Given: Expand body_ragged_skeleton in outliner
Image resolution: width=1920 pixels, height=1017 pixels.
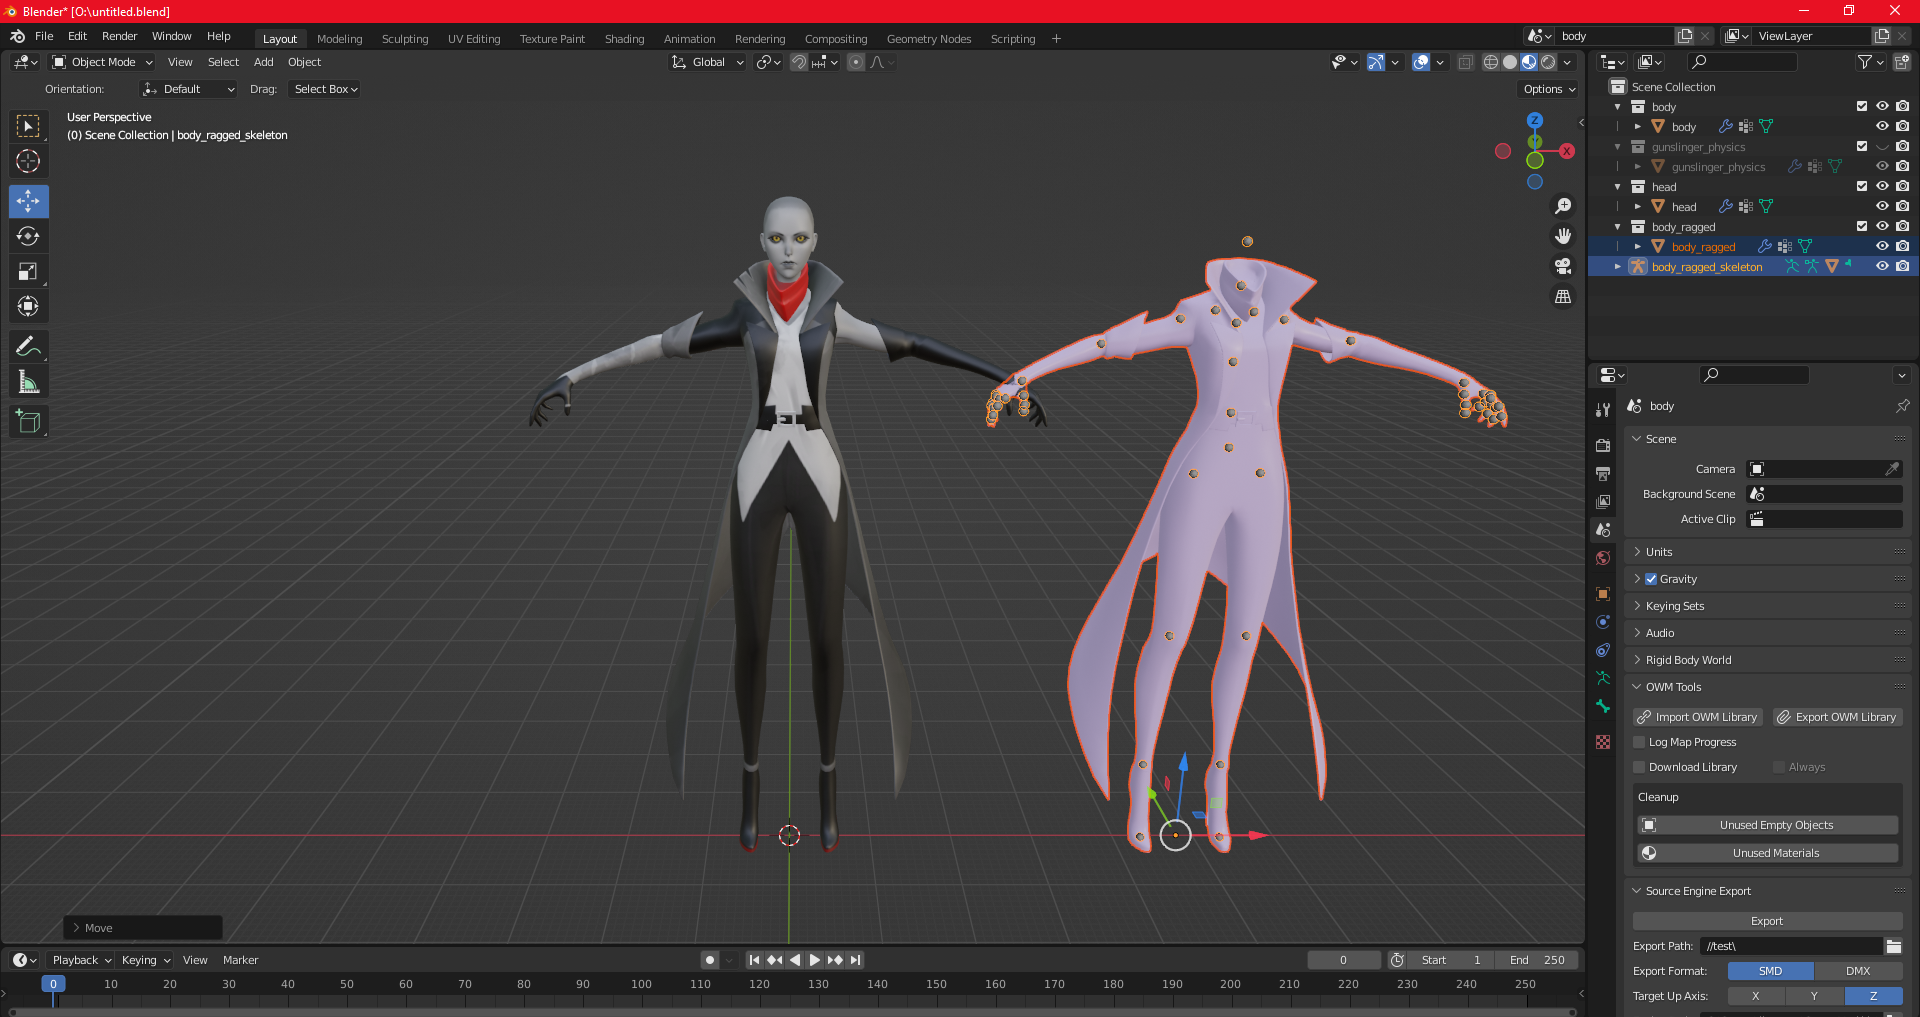Looking at the screenshot, I should (x=1617, y=267).
